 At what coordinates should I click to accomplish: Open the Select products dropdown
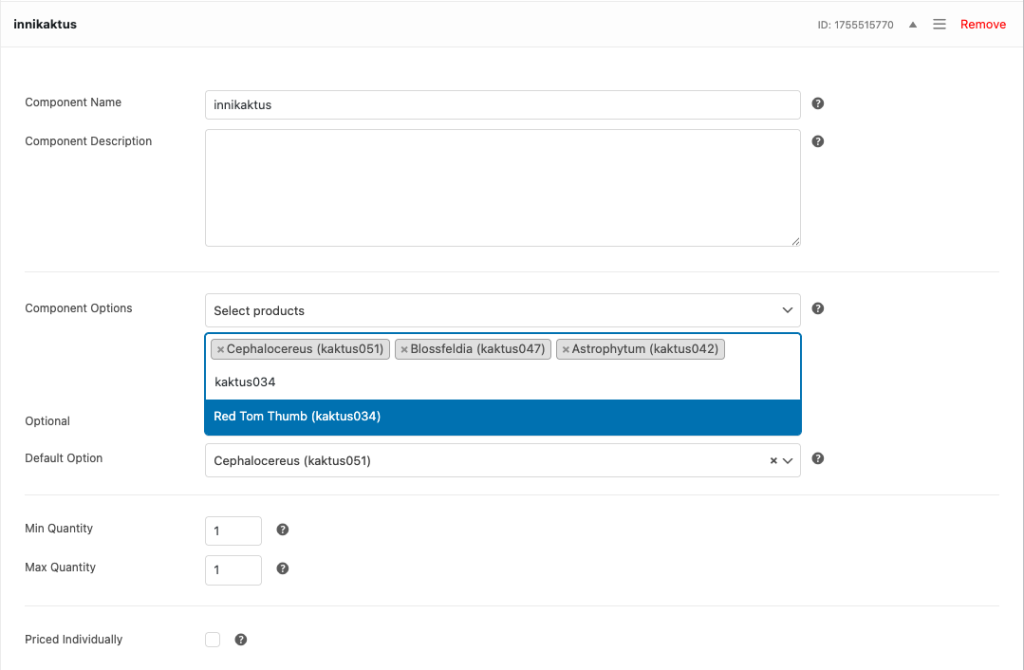(x=502, y=311)
